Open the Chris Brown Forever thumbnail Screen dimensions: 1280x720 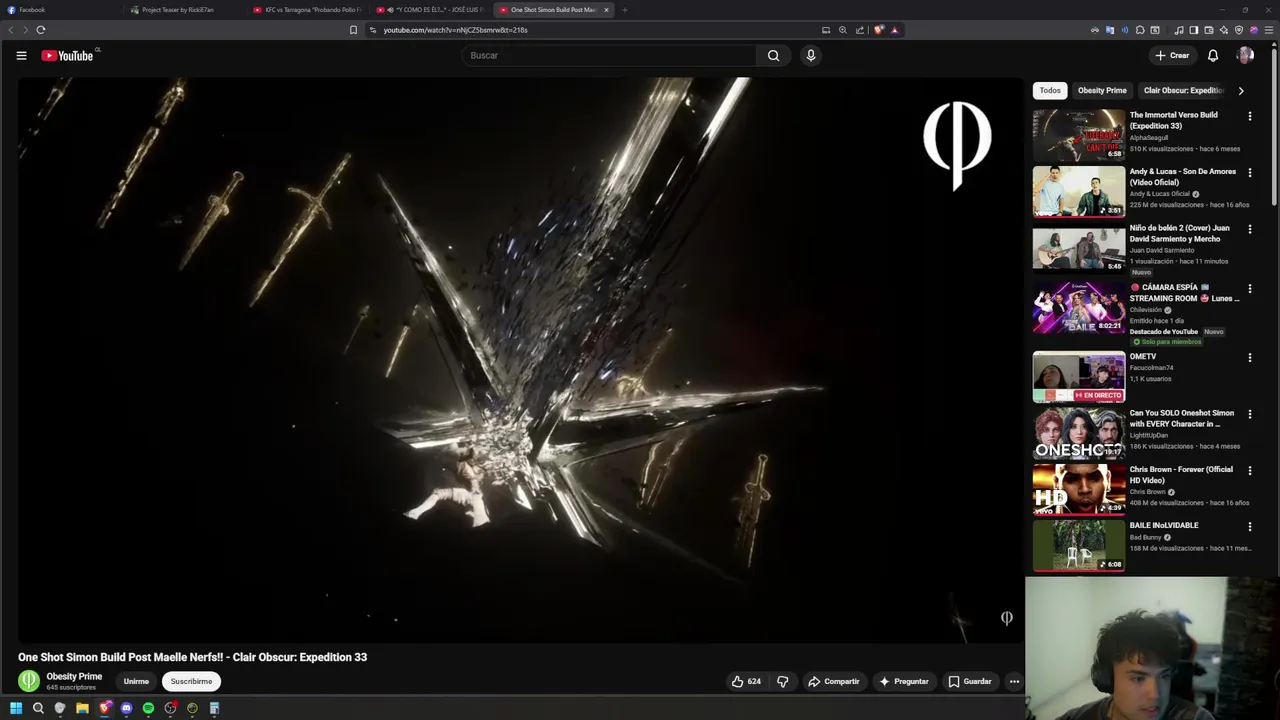click(1079, 489)
